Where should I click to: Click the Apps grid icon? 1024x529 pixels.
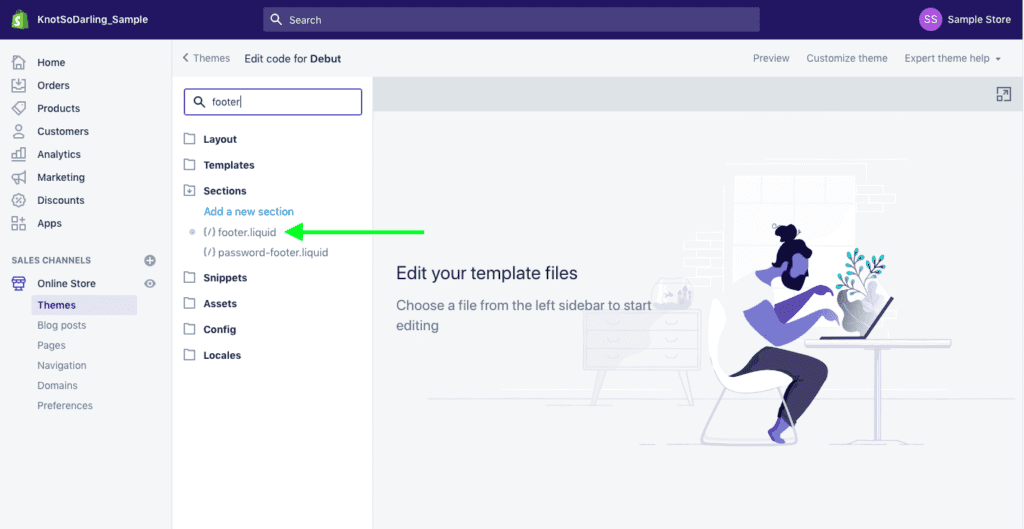[x=19, y=223]
